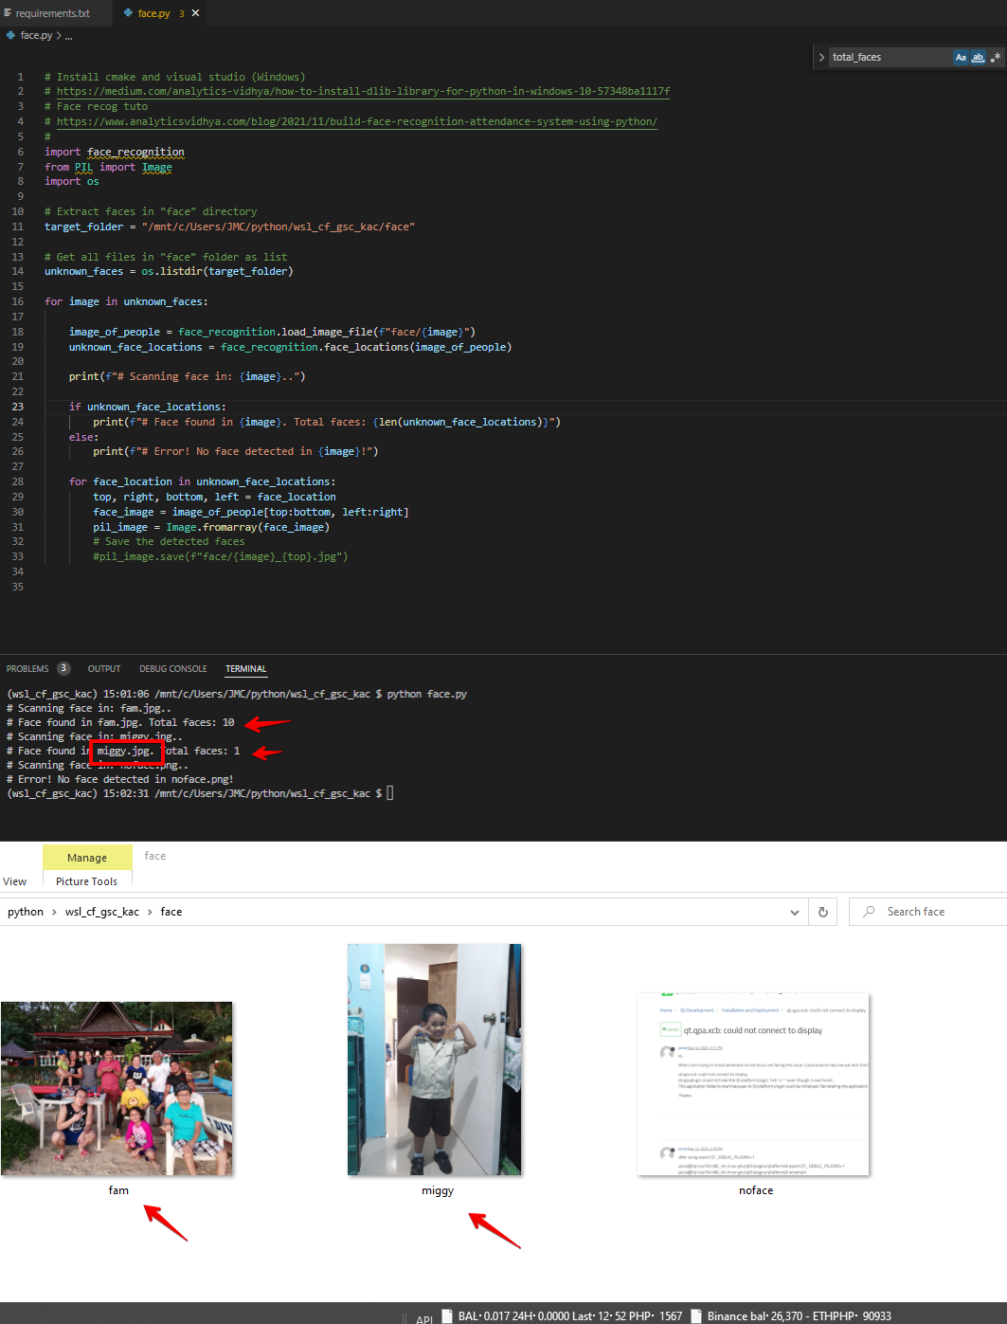Click the breadcrumb ellipsis after face.py
The image size is (1007, 1324).
coord(69,35)
